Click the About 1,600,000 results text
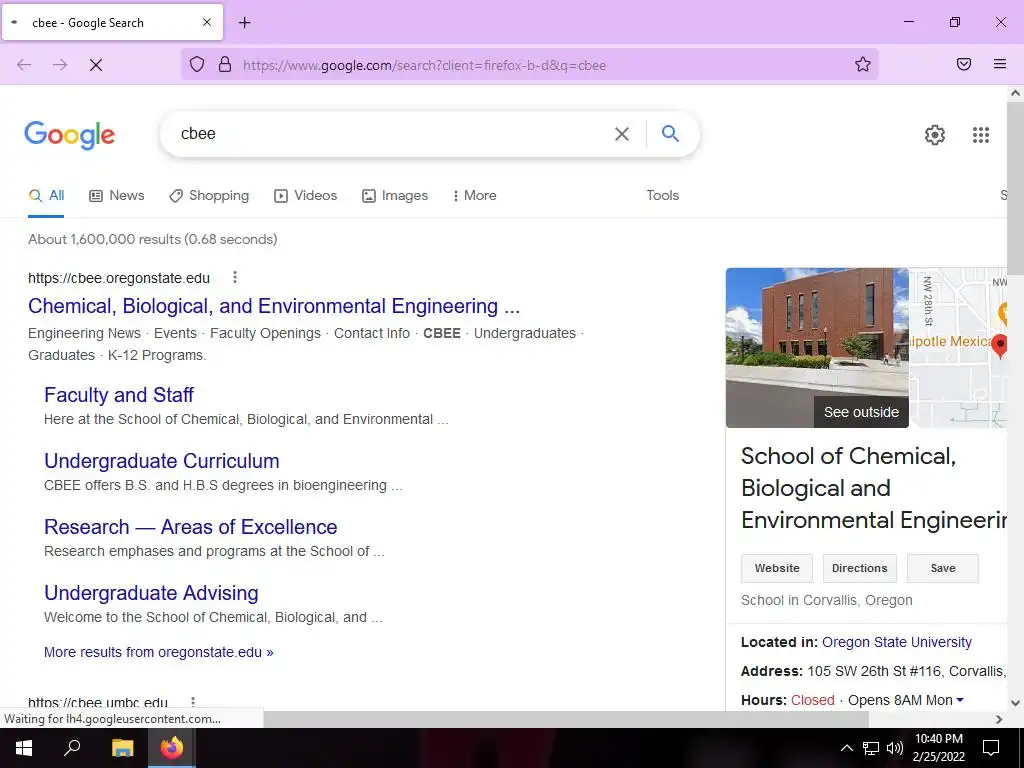Screen dimensions: 1024x768 pos(153,239)
